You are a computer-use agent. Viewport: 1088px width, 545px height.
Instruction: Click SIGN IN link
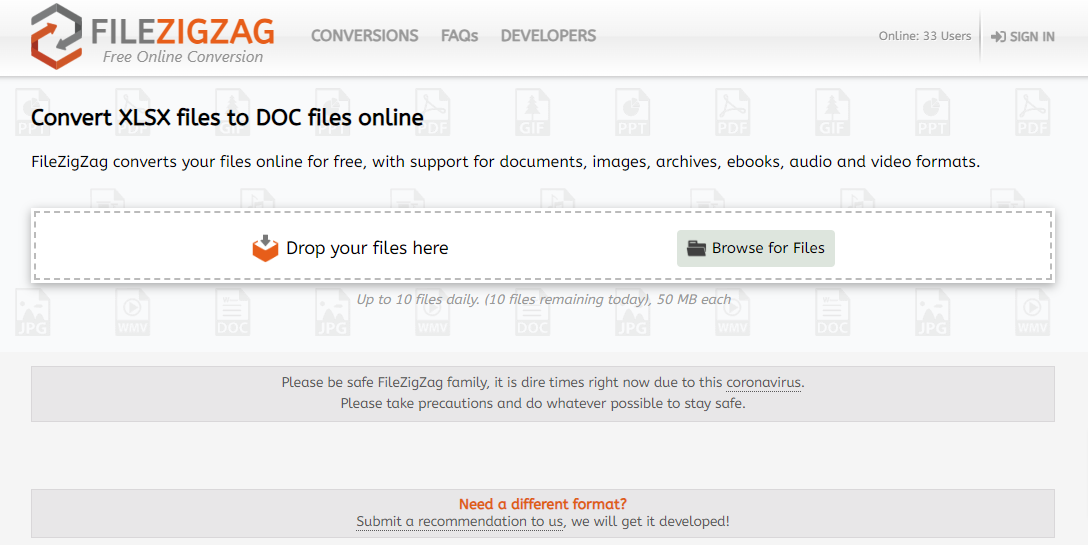point(1023,37)
